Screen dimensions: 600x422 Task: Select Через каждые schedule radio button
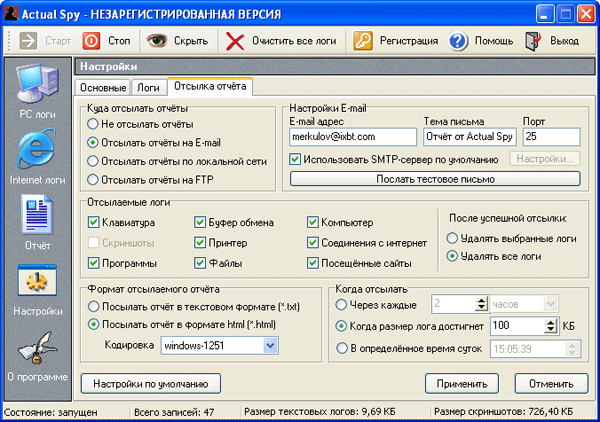coord(341,305)
